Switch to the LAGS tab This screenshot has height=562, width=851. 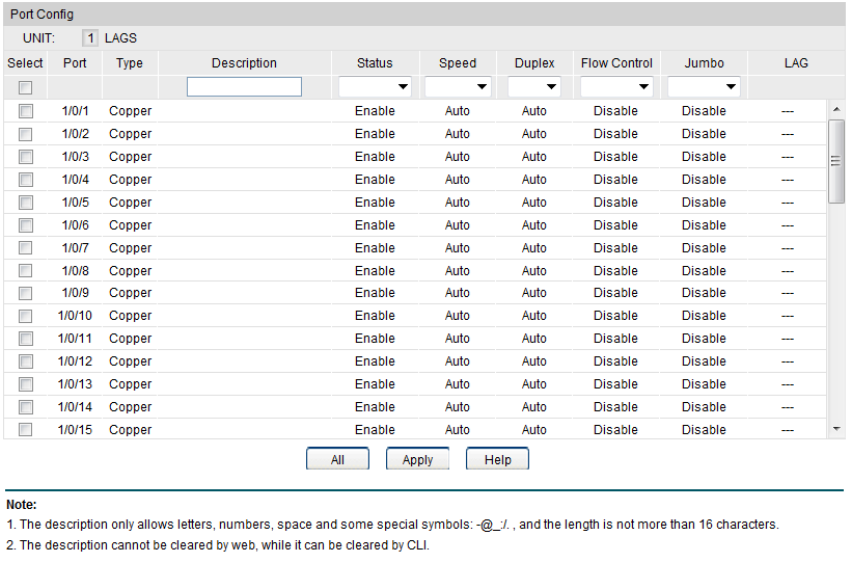click(x=121, y=38)
